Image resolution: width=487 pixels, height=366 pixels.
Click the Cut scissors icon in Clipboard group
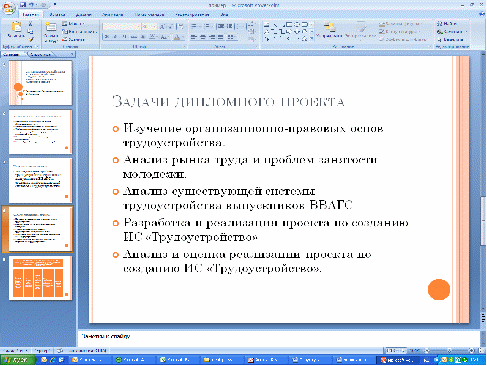point(30,24)
